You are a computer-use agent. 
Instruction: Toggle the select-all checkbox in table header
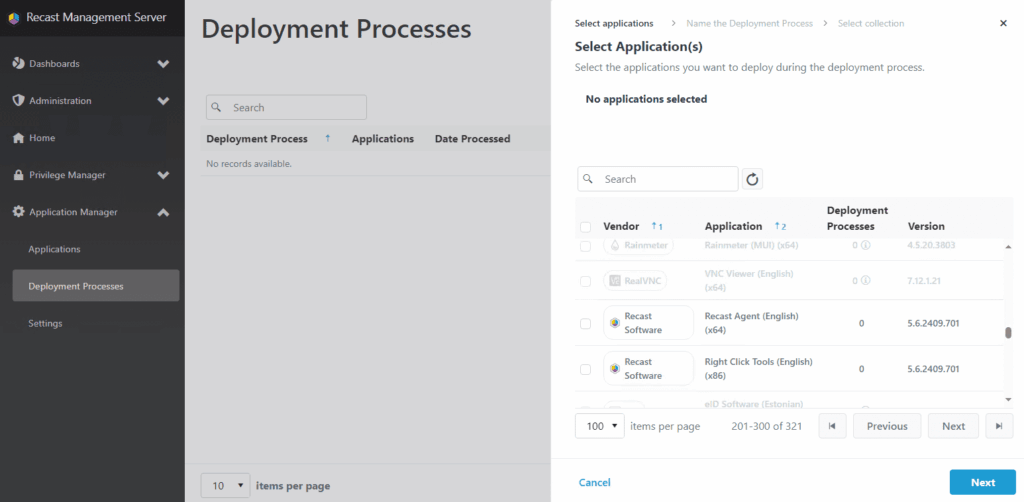[x=586, y=227]
